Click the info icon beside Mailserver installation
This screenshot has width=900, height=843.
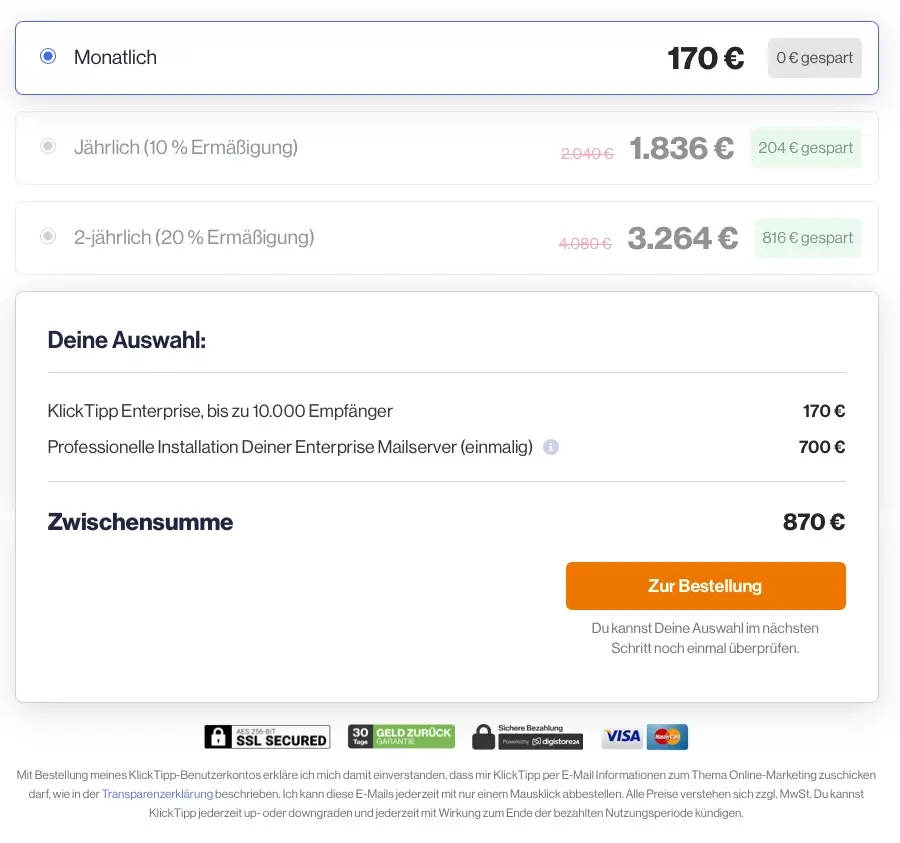551,447
